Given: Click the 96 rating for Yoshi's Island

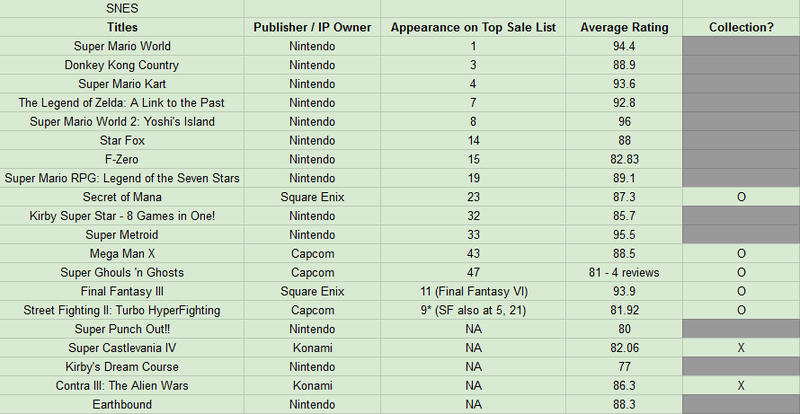Looking at the screenshot, I should tap(624, 121).
